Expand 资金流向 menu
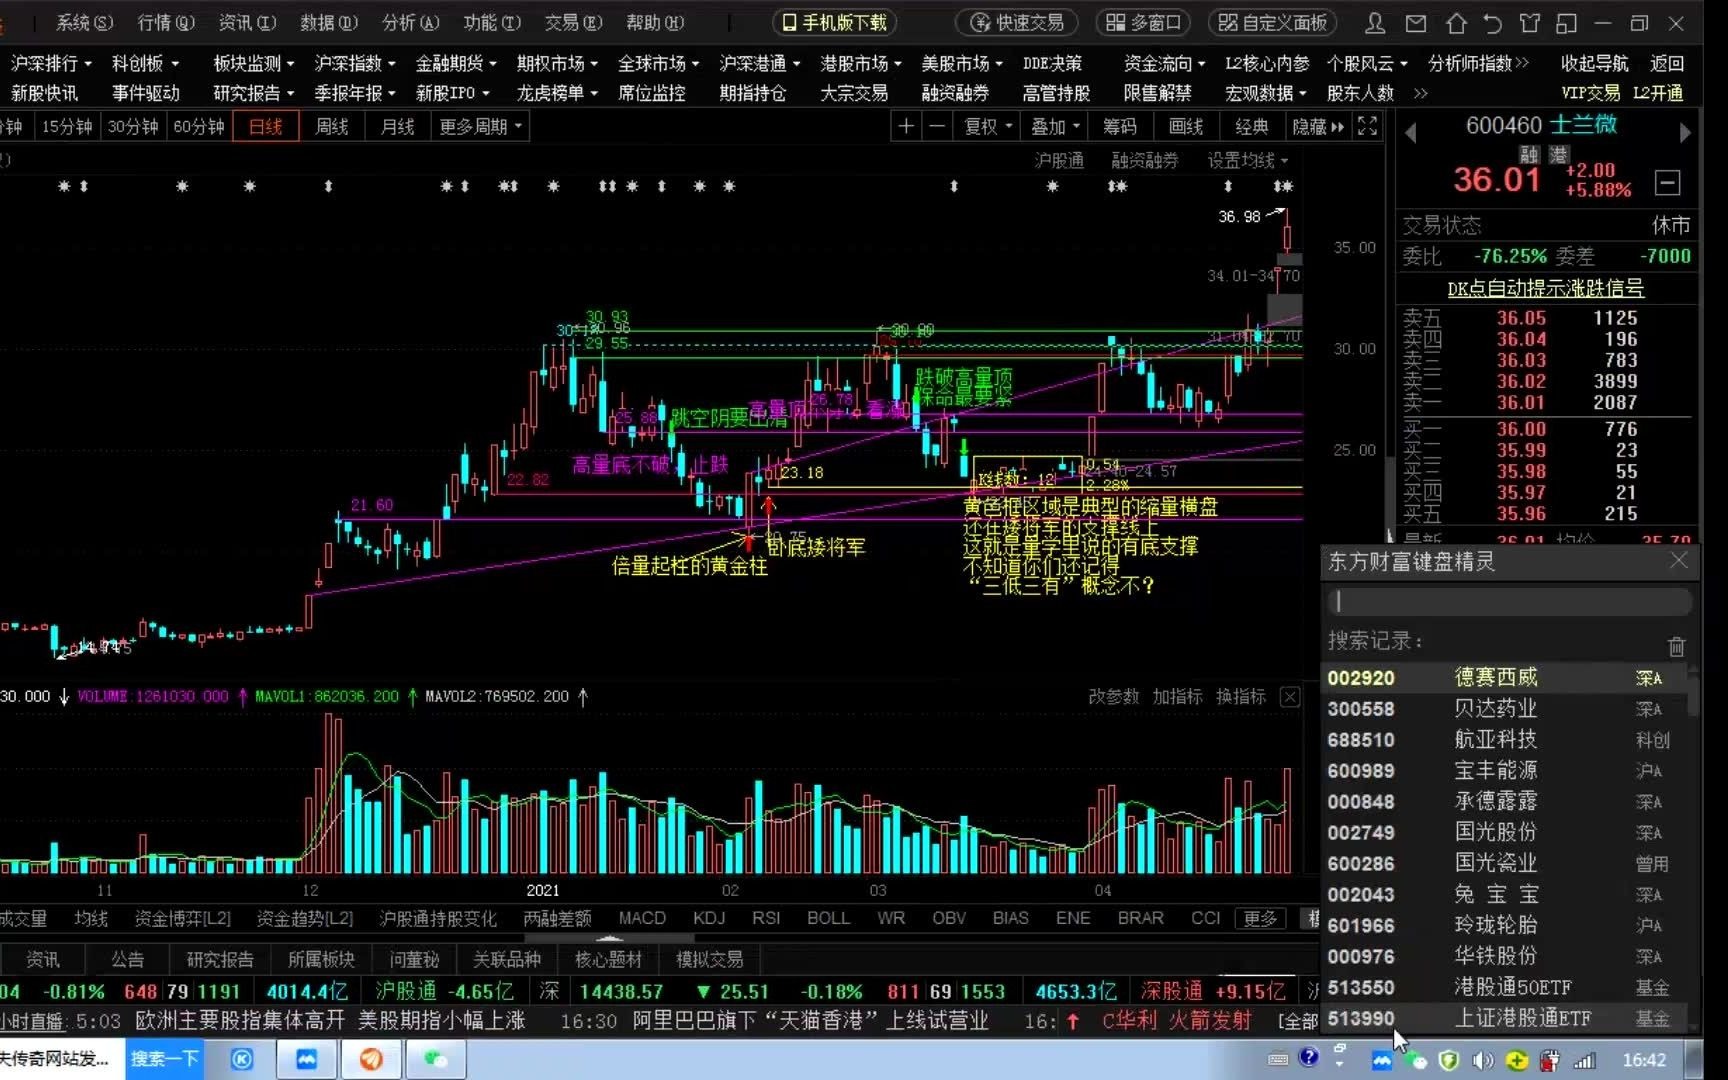 point(1165,63)
